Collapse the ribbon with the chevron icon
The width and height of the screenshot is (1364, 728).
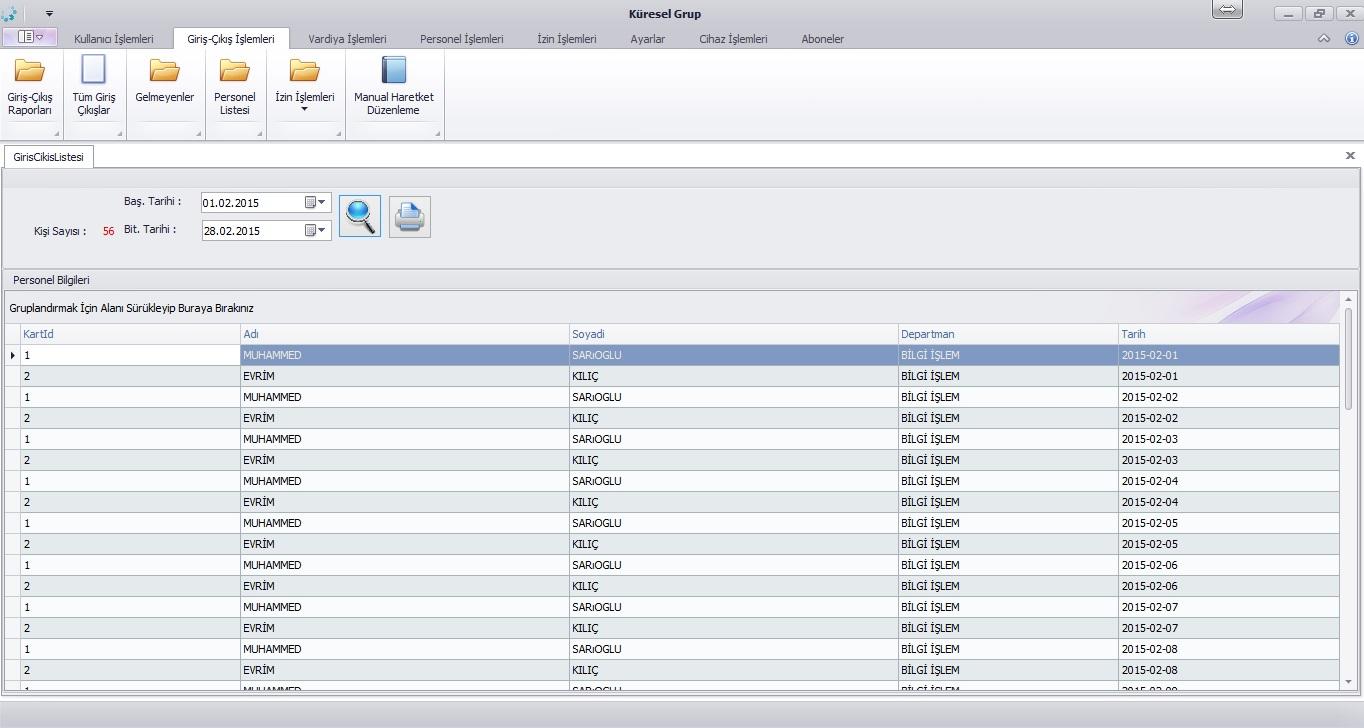coord(1324,39)
